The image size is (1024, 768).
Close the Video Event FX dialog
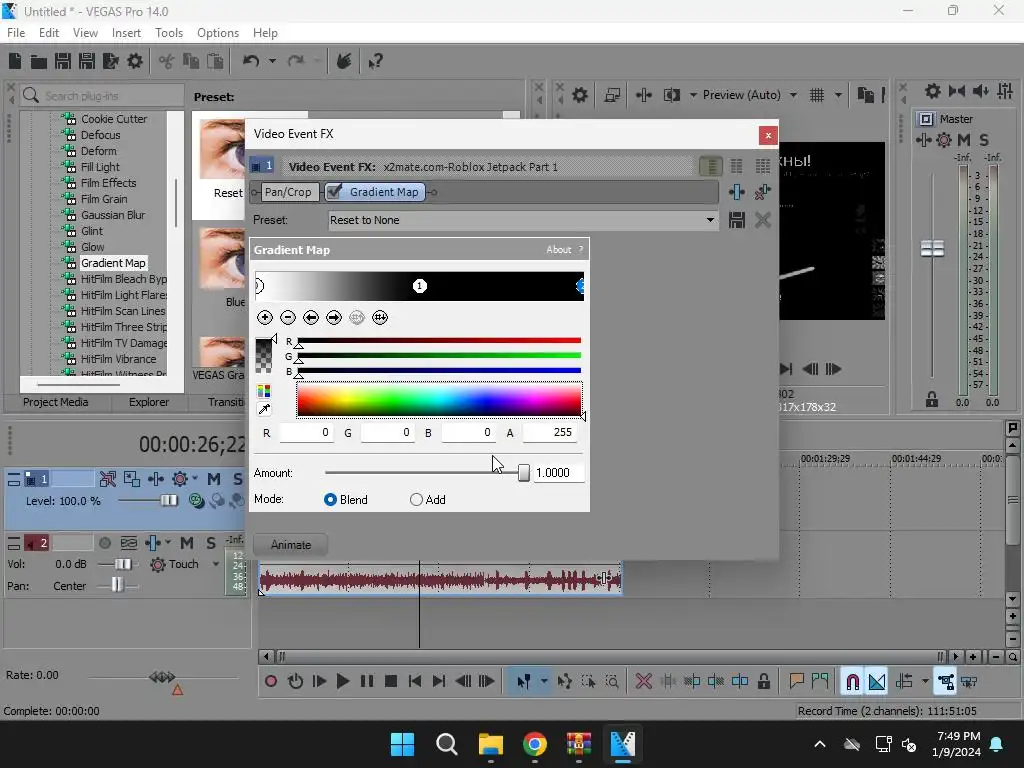click(768, 135)
